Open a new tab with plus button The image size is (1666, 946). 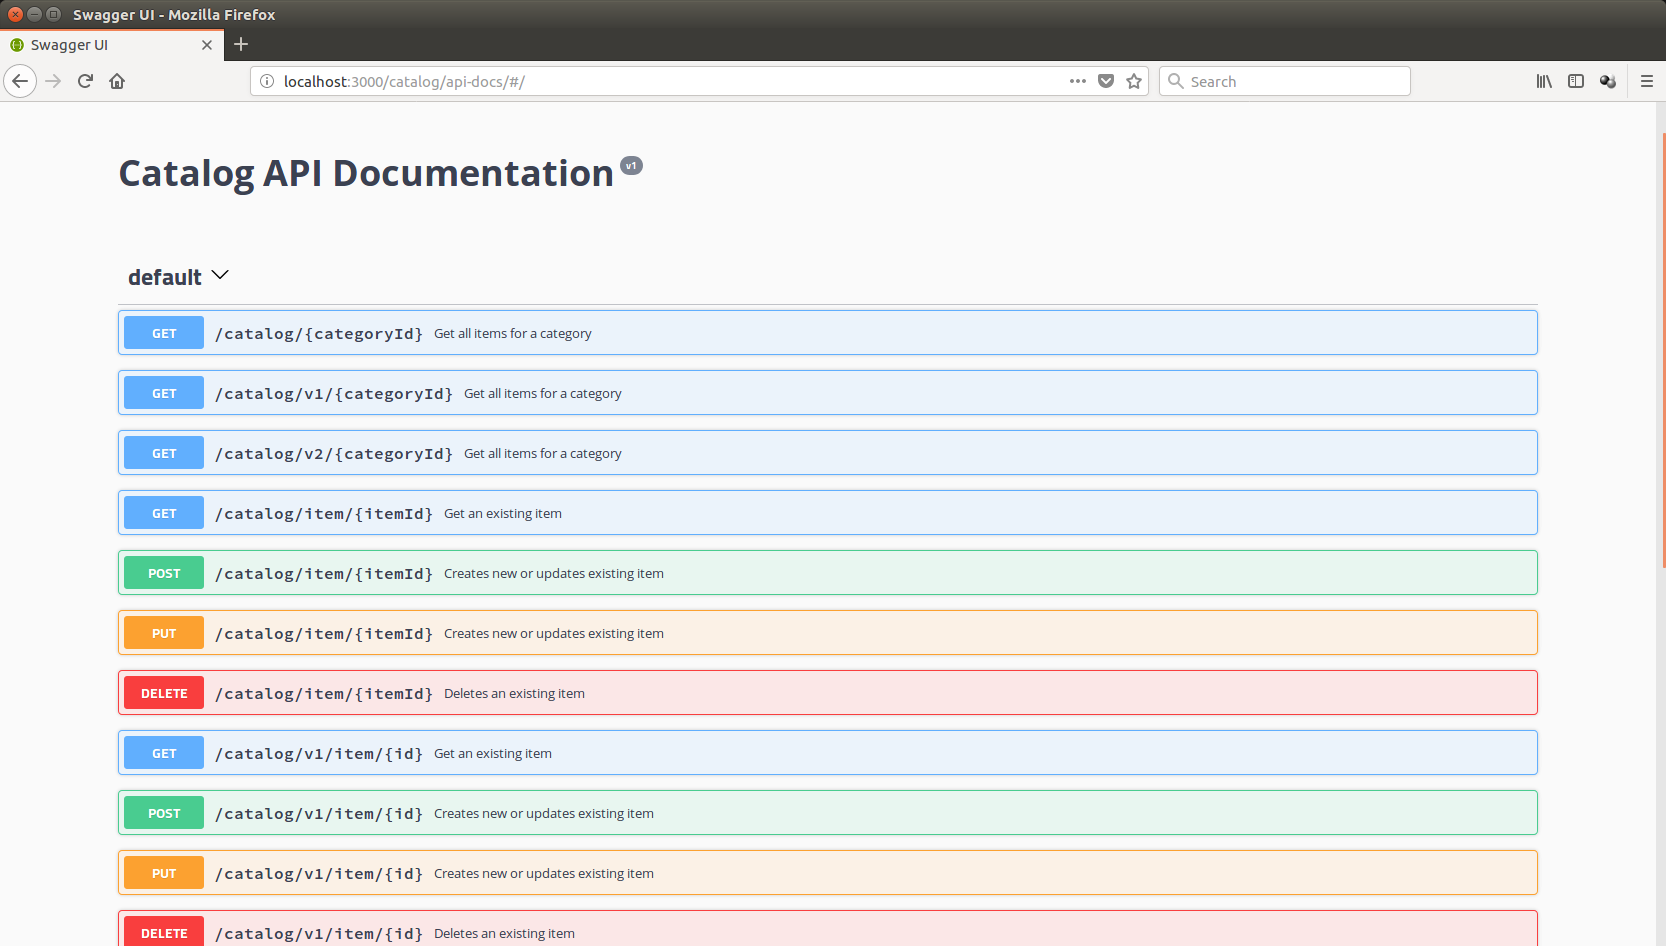pos(241,44)
